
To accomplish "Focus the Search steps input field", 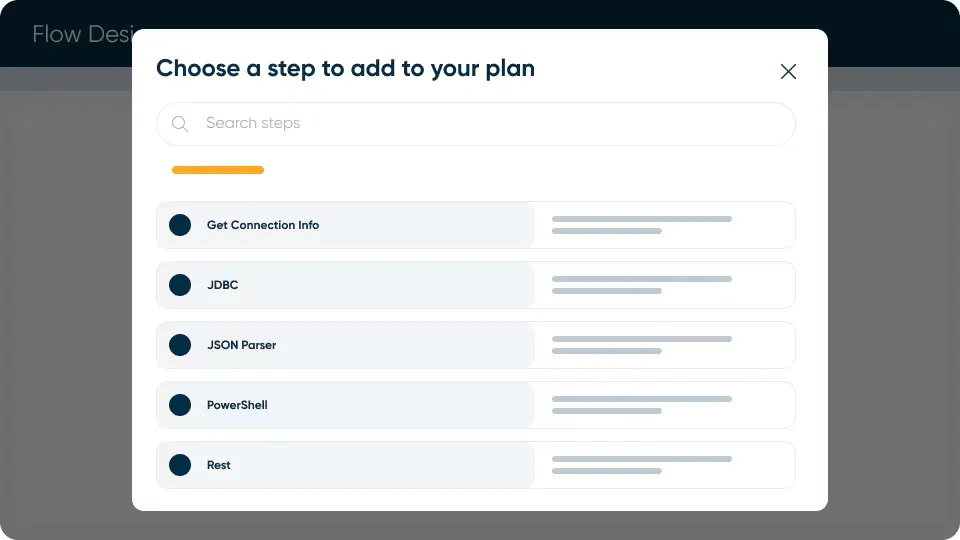I will pos(480,124).
